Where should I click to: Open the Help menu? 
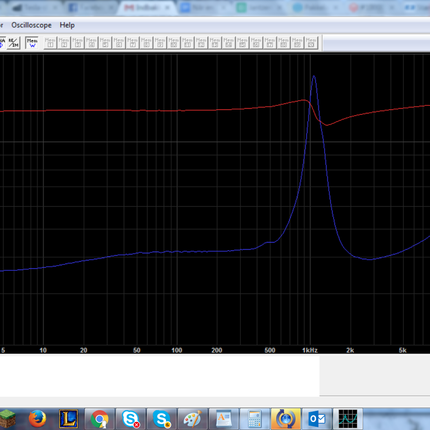click(67, 25)
